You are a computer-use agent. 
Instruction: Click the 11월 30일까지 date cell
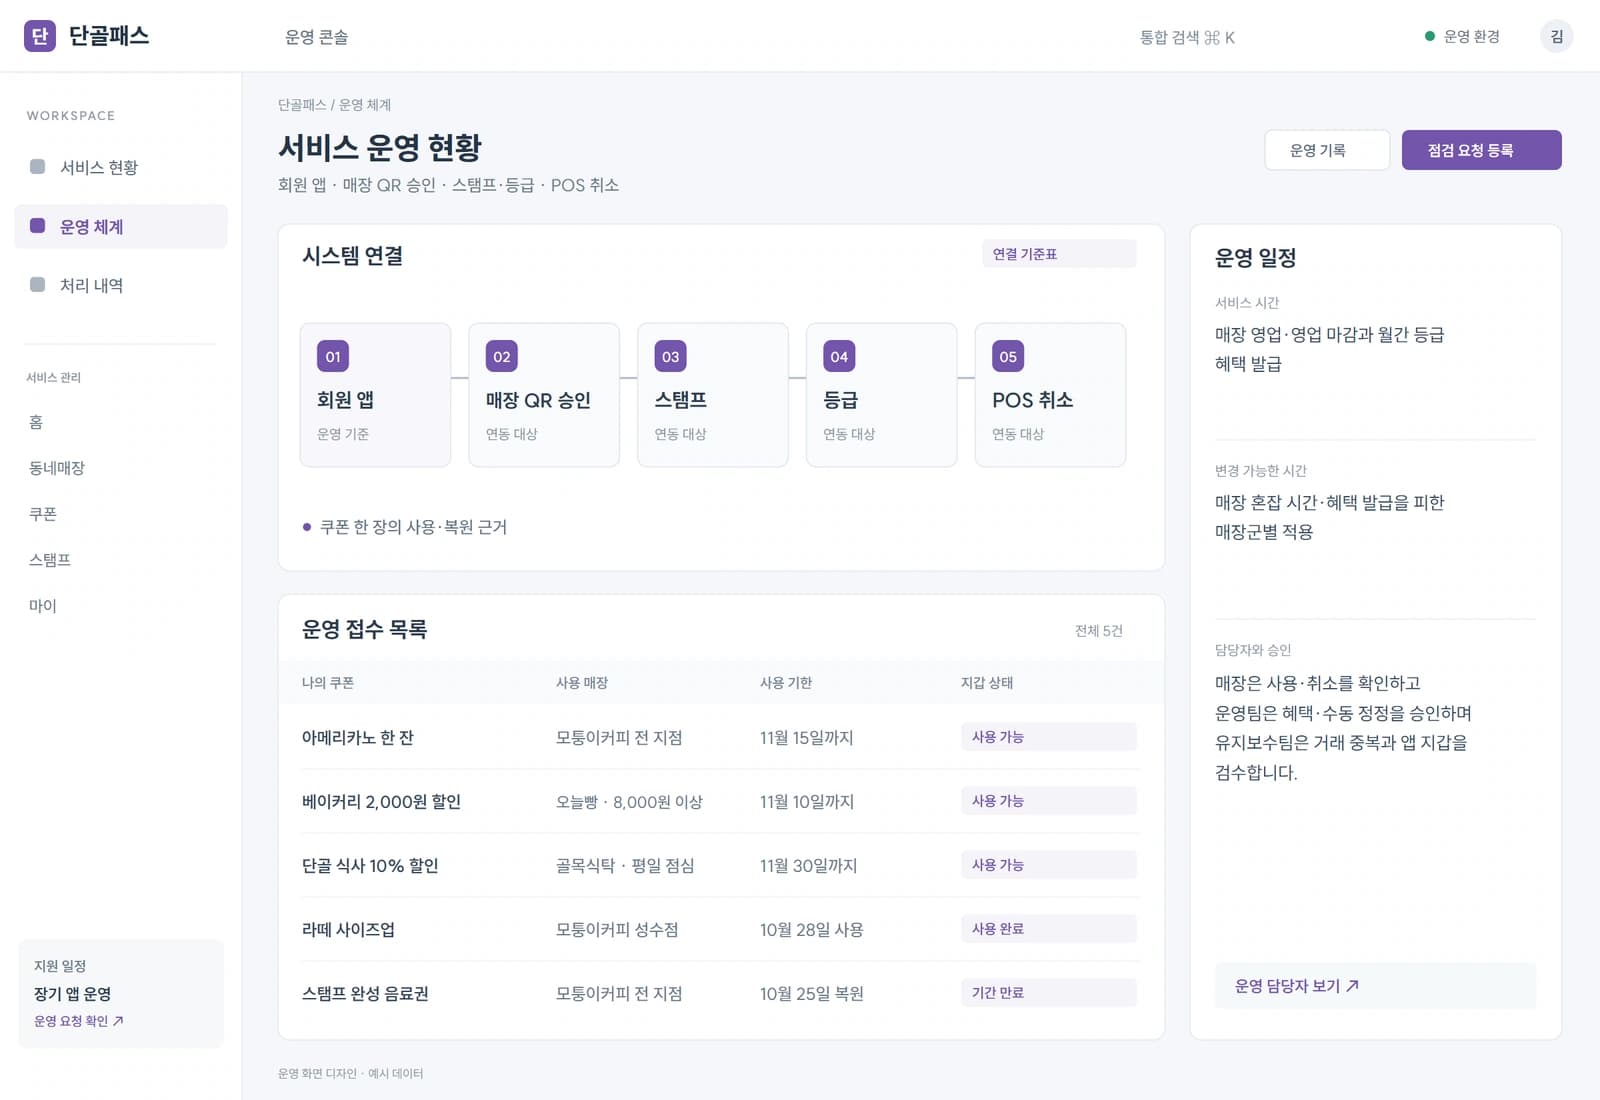pyautogui.click(x=808, y=866)
